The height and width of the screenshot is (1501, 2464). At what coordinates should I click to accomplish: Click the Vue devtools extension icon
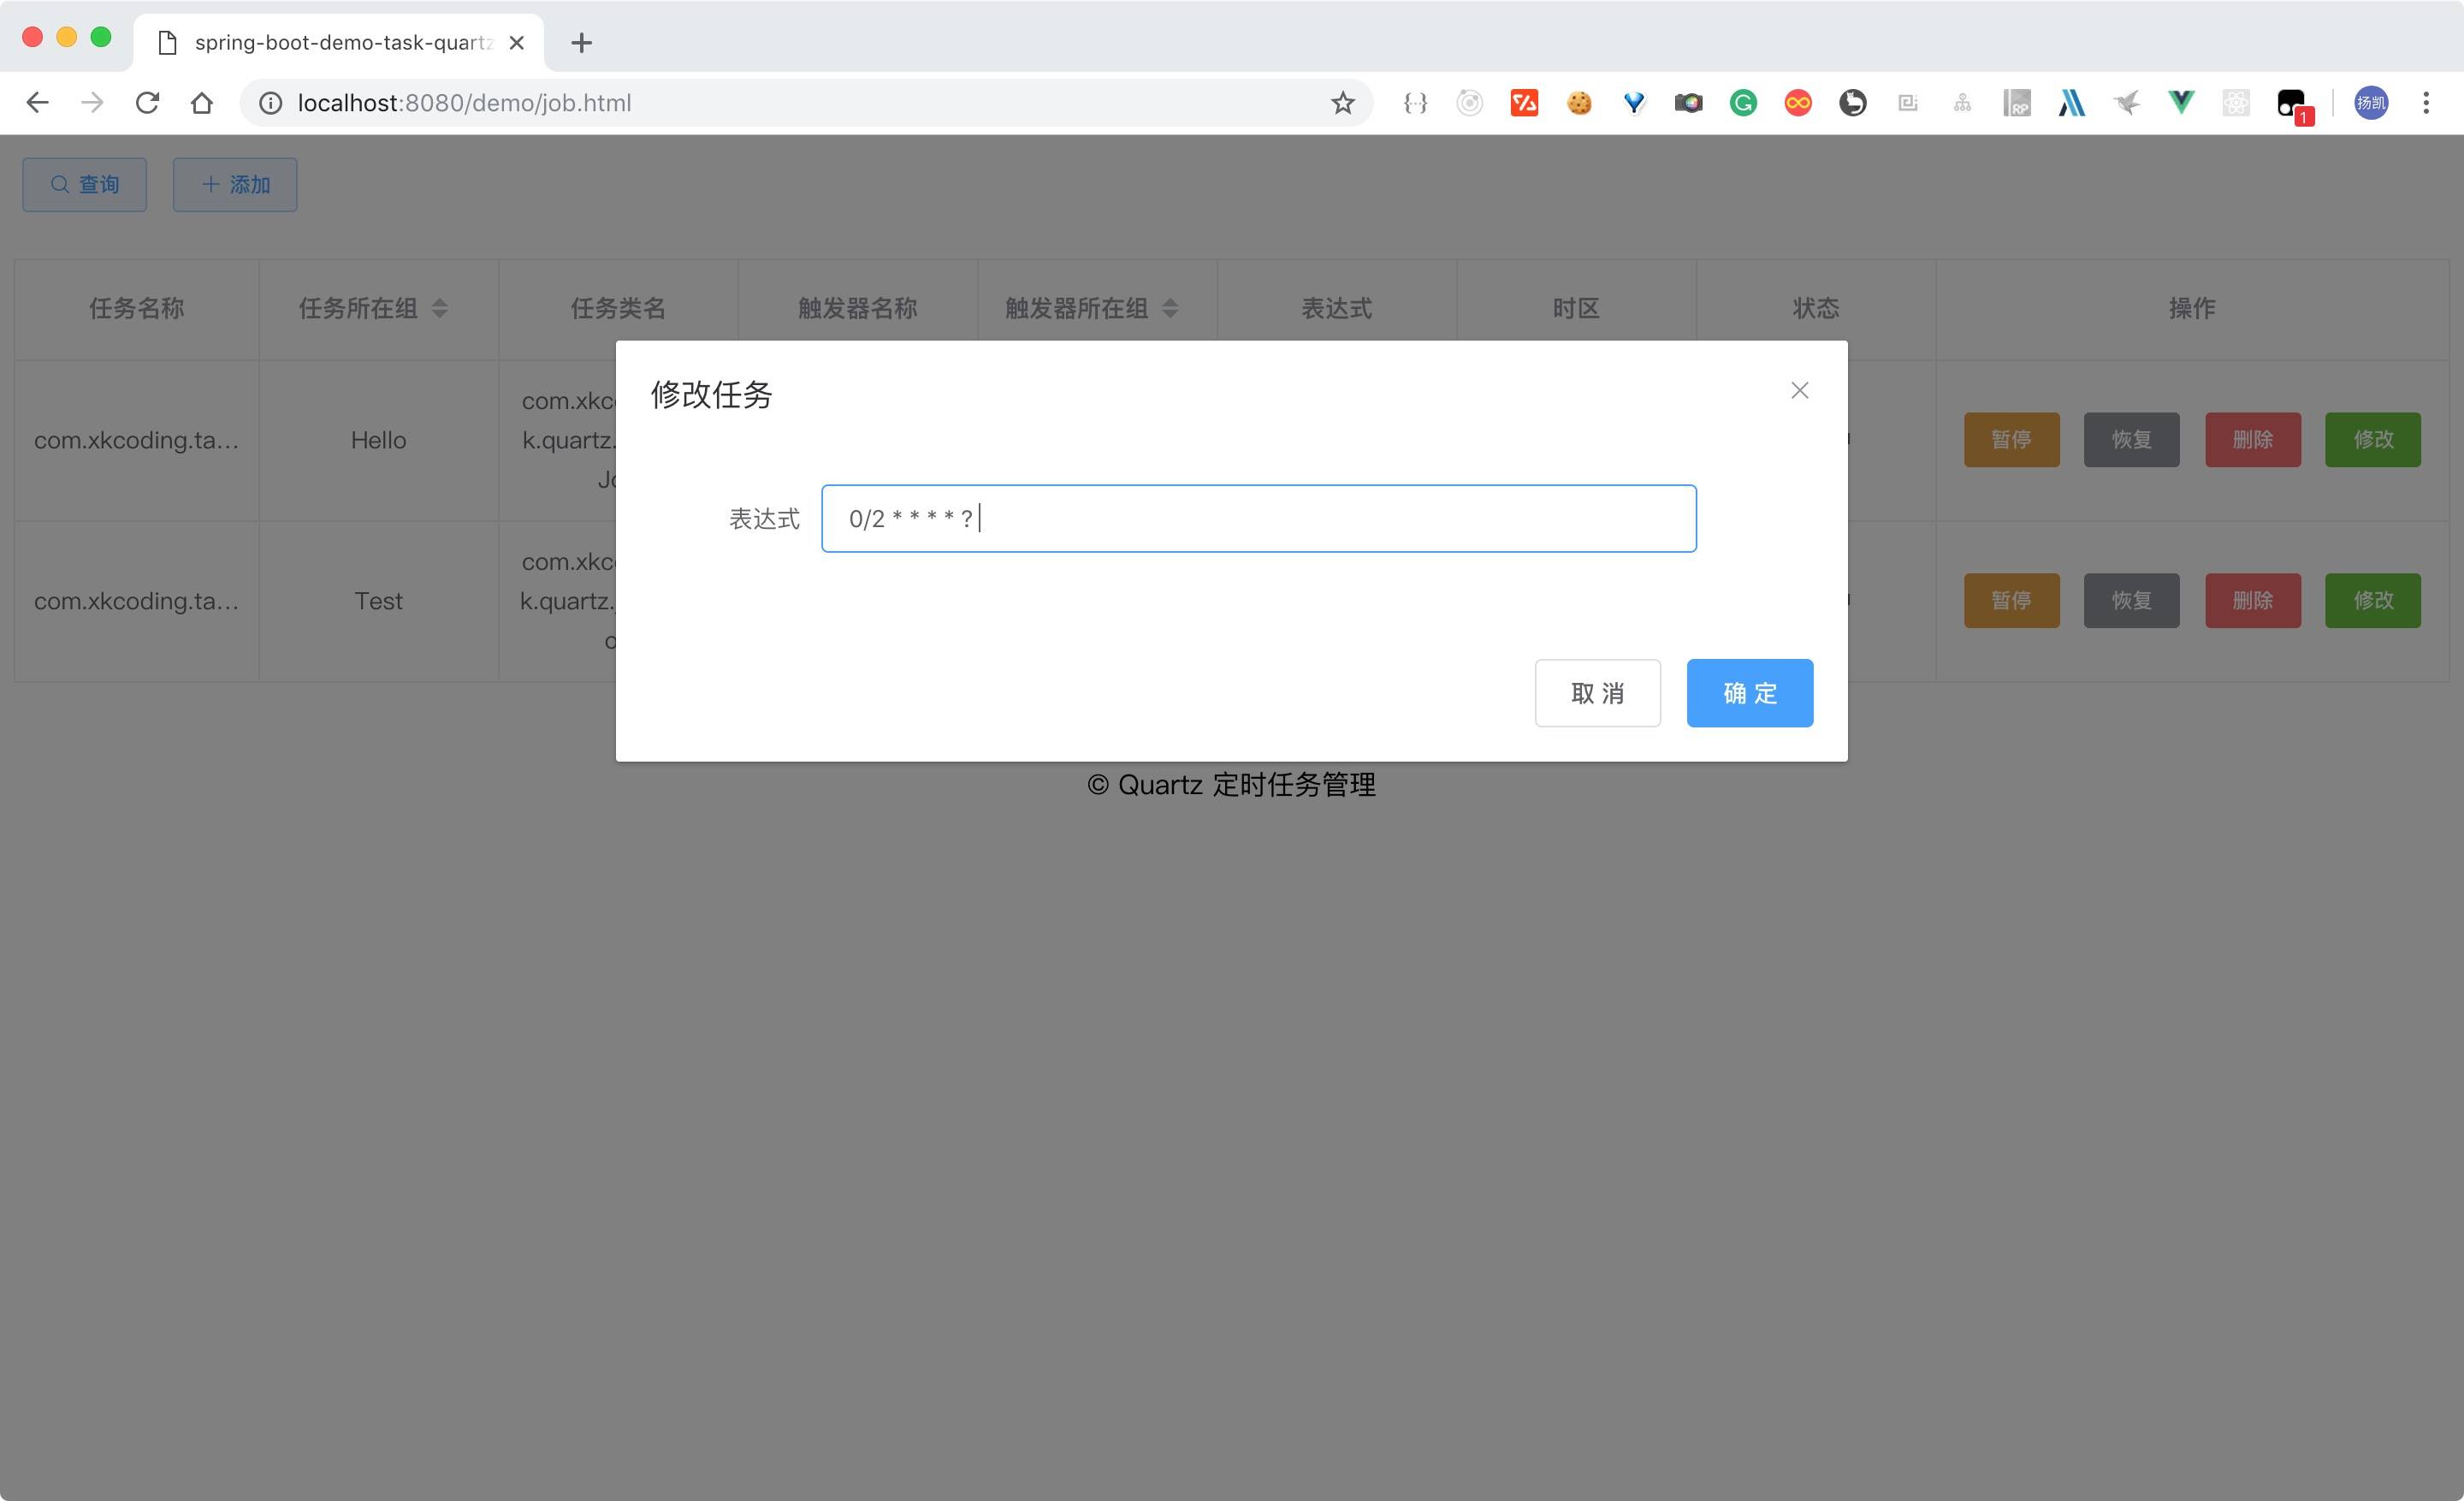tap(2181, 102)
